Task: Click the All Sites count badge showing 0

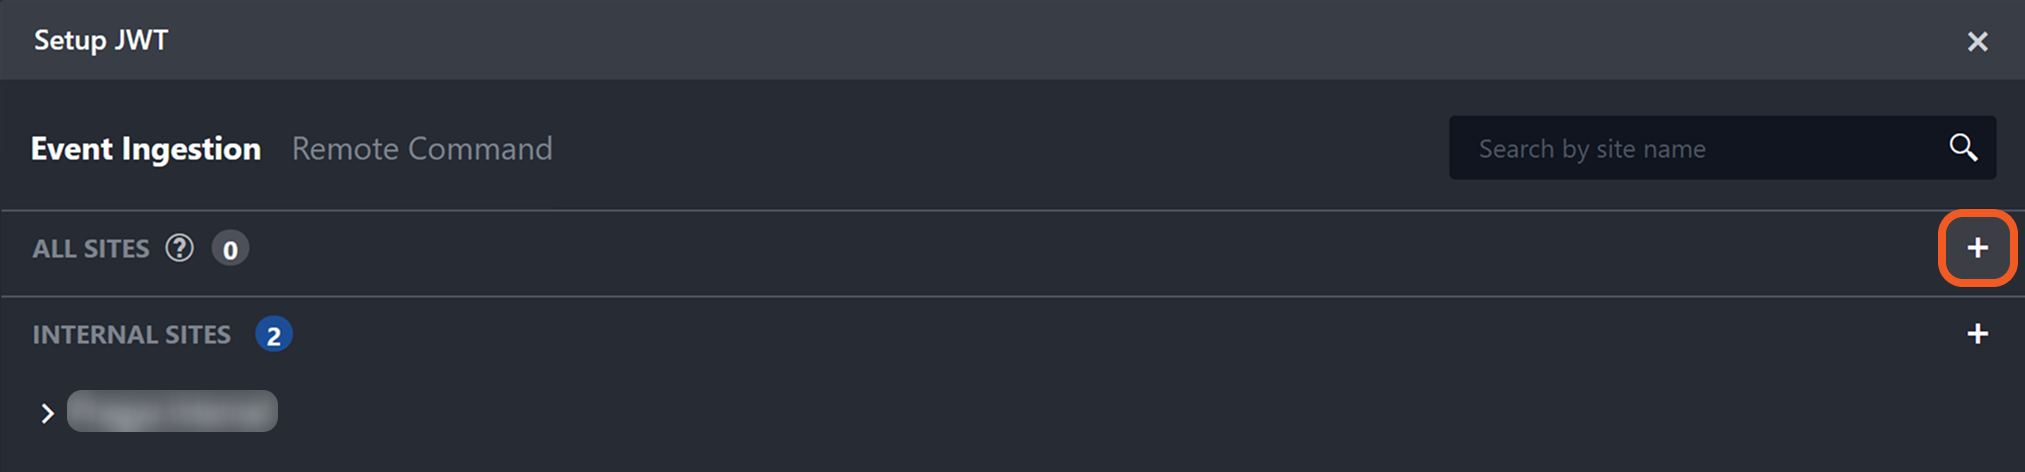Action: [x=230, y=249]
